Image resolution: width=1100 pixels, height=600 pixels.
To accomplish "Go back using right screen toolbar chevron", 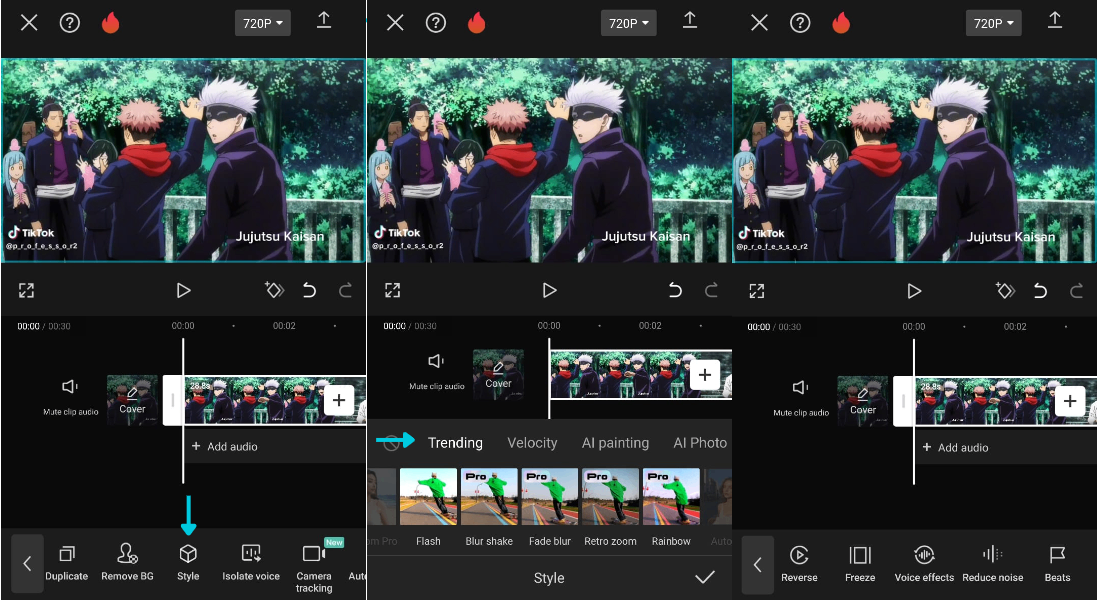I will click(758, 564).
